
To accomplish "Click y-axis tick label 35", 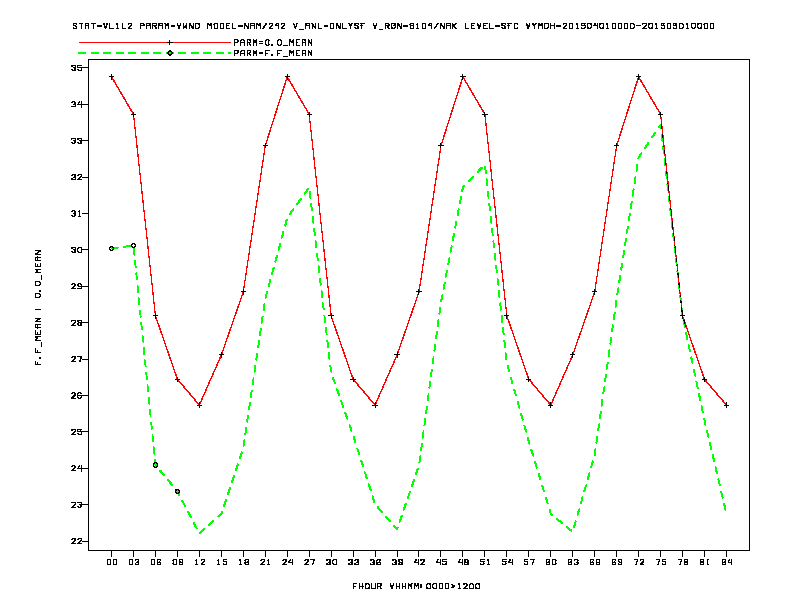I will tap(76, 68).
